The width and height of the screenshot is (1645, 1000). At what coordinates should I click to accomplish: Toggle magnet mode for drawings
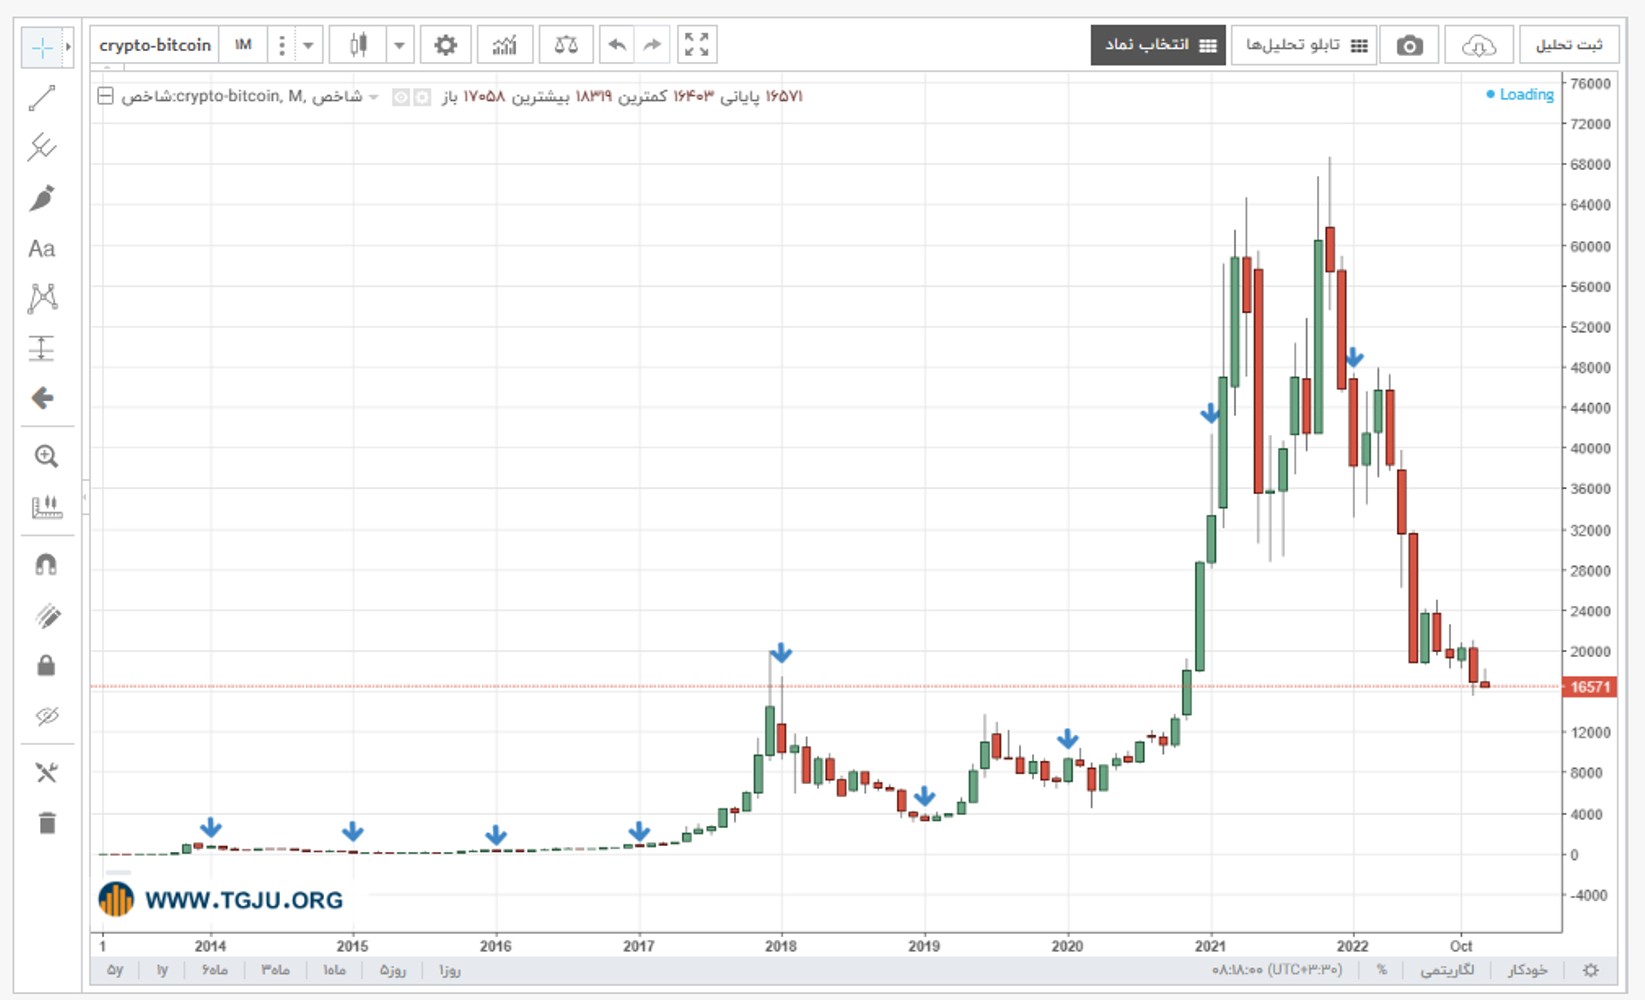click(46, 565)
